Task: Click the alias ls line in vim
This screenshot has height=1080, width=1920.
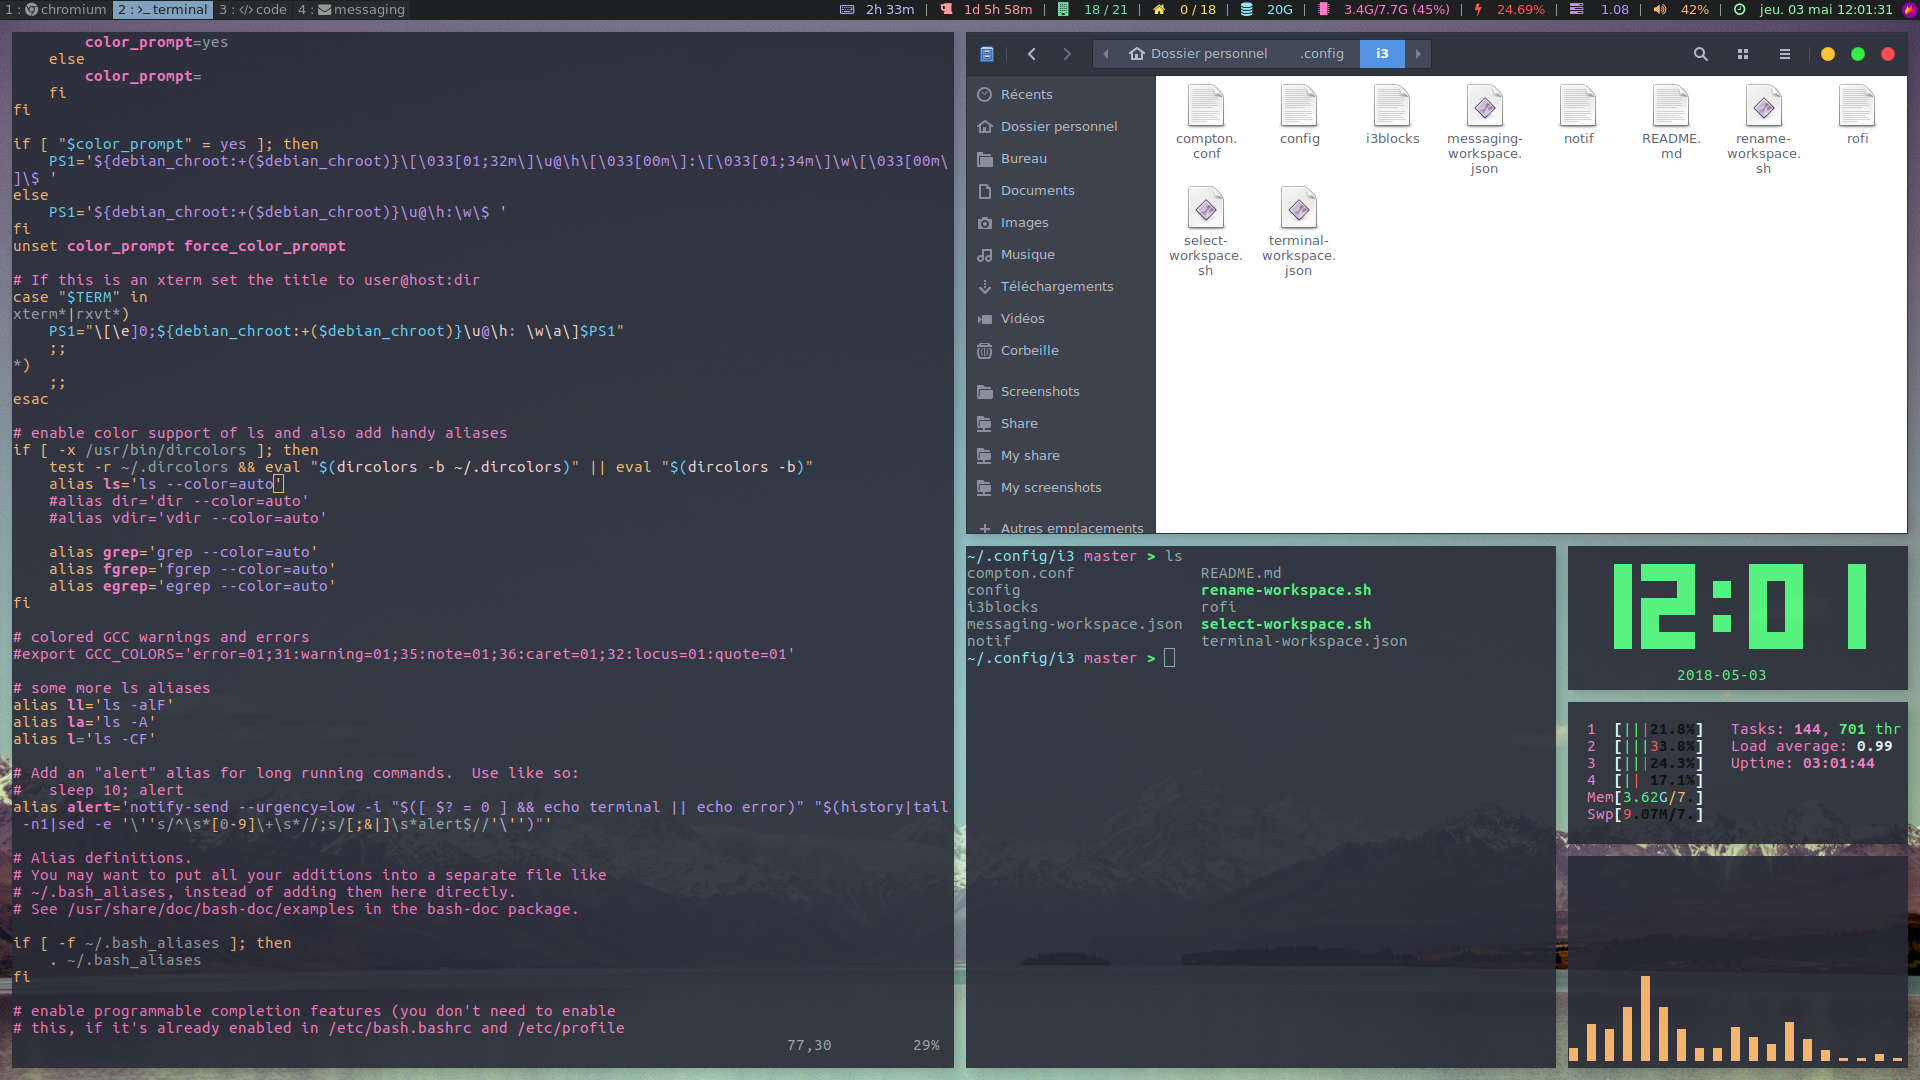Action: 167,484
